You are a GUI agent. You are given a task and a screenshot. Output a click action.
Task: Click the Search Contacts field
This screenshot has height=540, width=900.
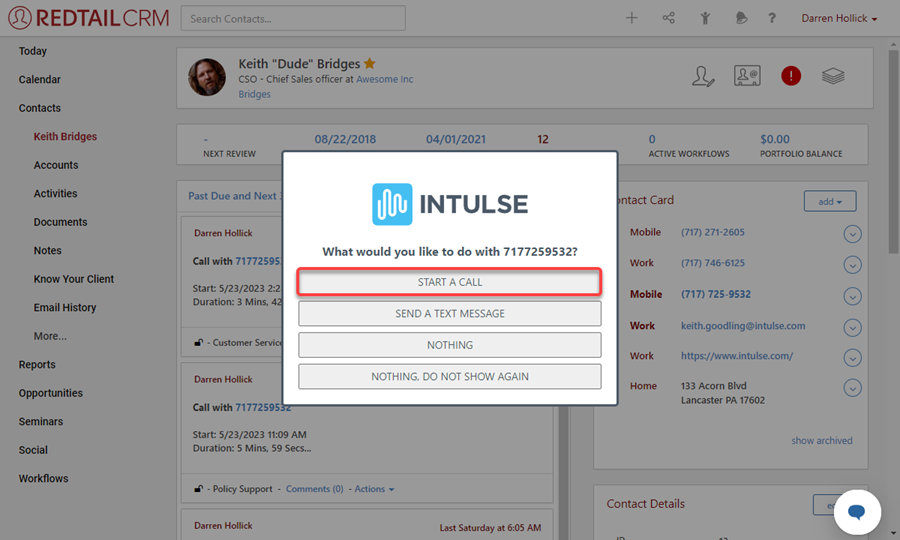pyautogui.click(x=293, y=18)
